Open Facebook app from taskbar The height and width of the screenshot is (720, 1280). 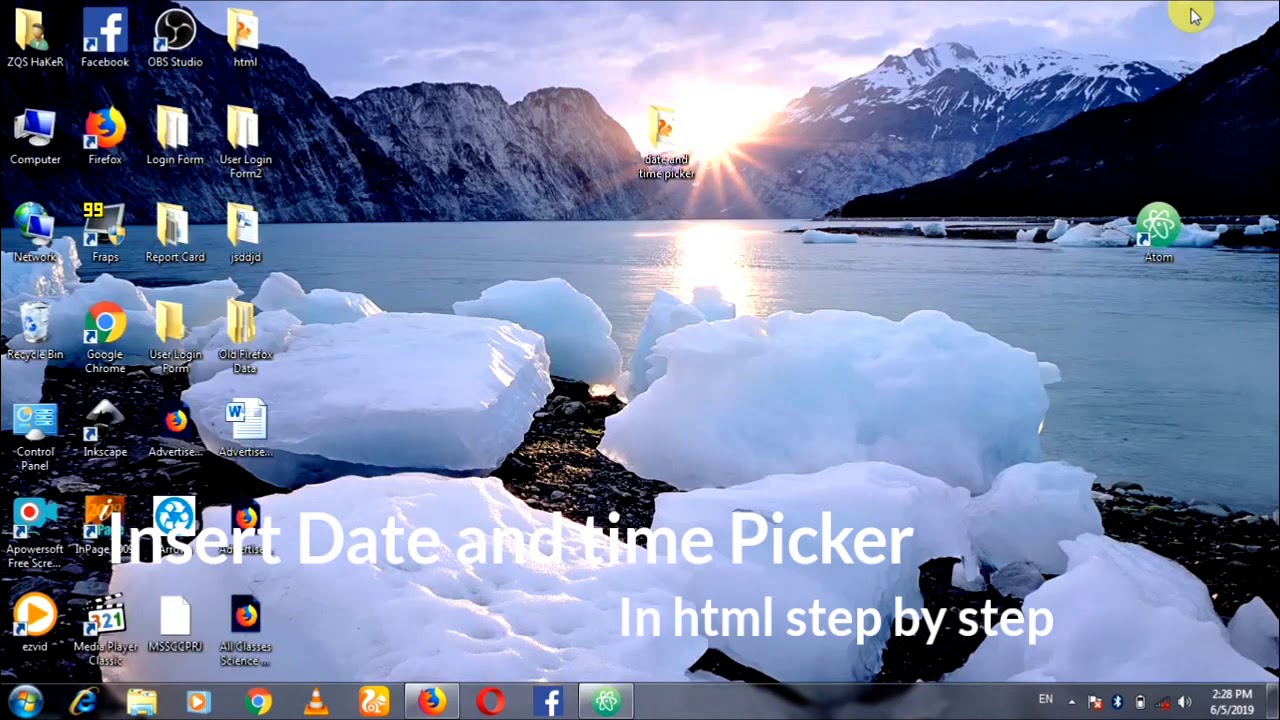coord(548,702)
